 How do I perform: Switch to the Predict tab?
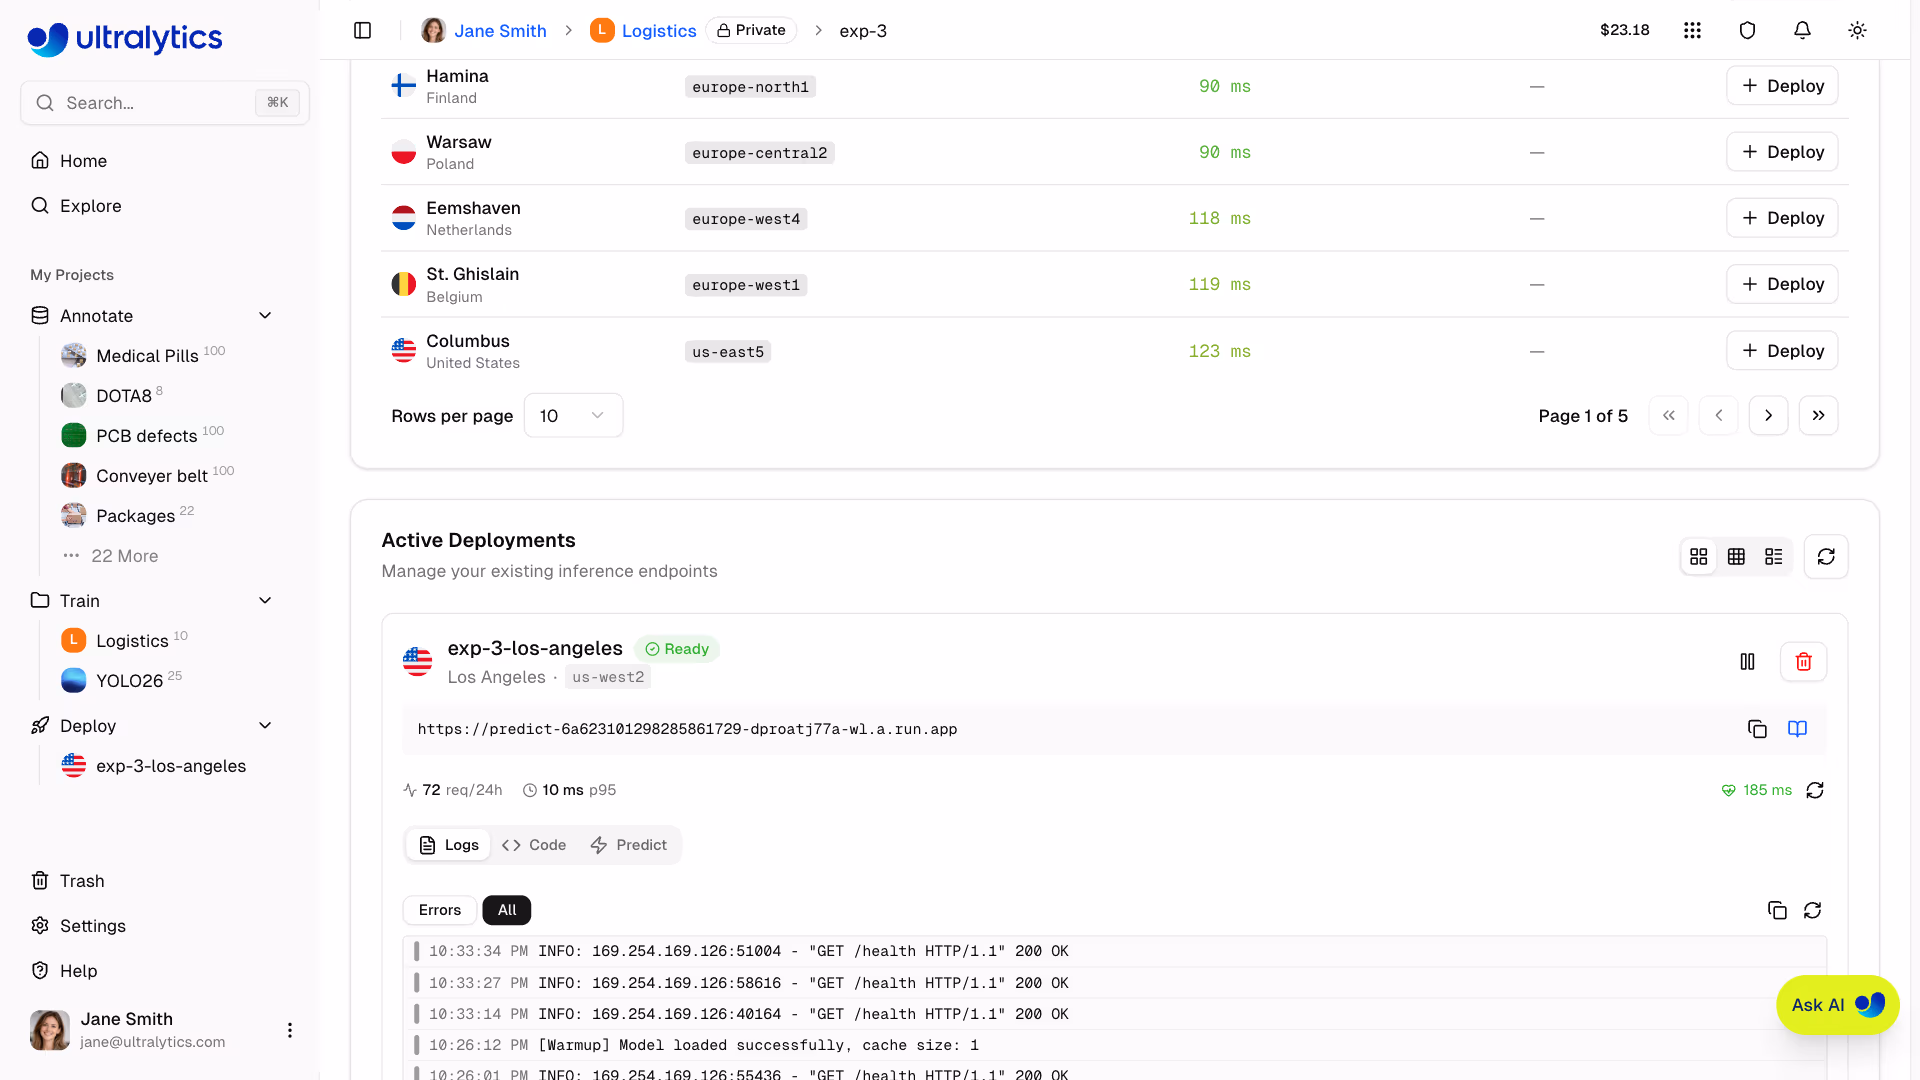click(629, 845)
